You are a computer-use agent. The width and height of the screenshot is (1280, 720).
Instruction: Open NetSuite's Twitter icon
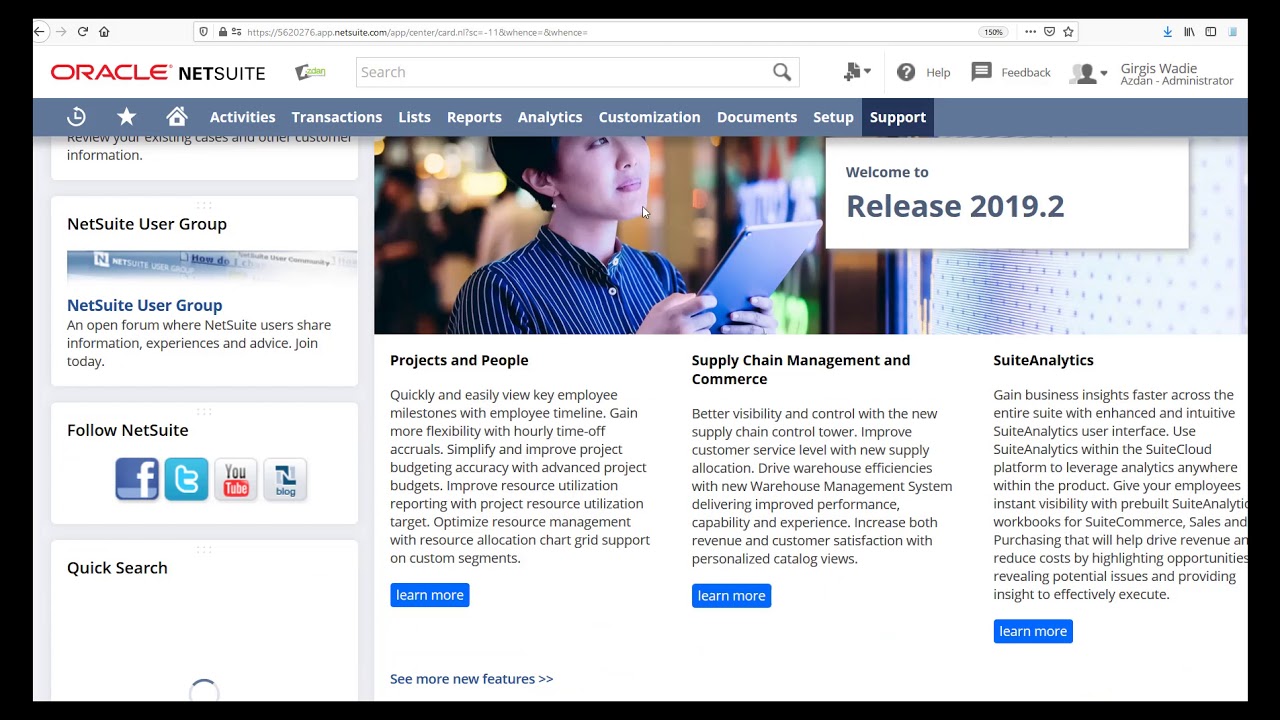(186, 479)
